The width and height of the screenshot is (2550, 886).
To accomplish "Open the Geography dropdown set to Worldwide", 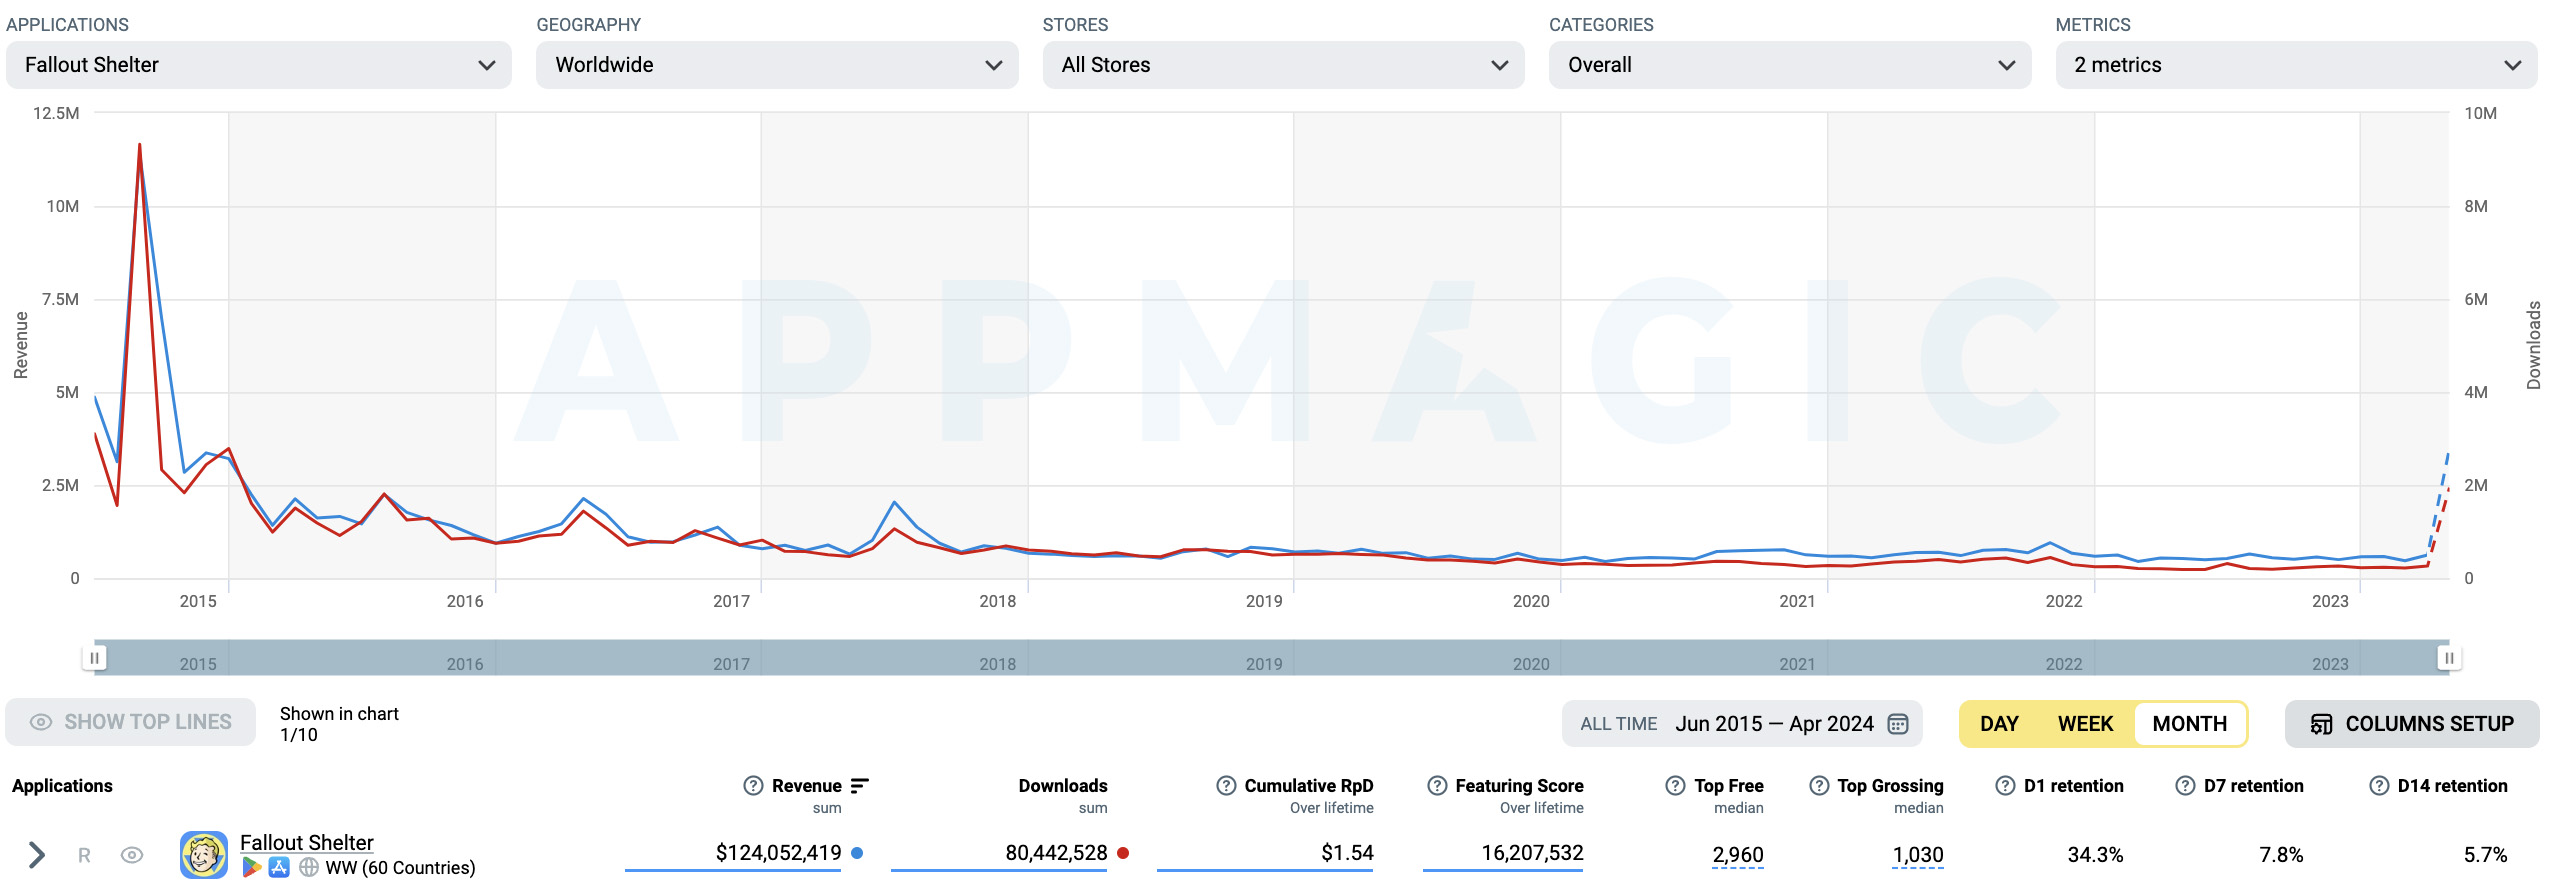I will pyautogui.click(x=777, y=65).
